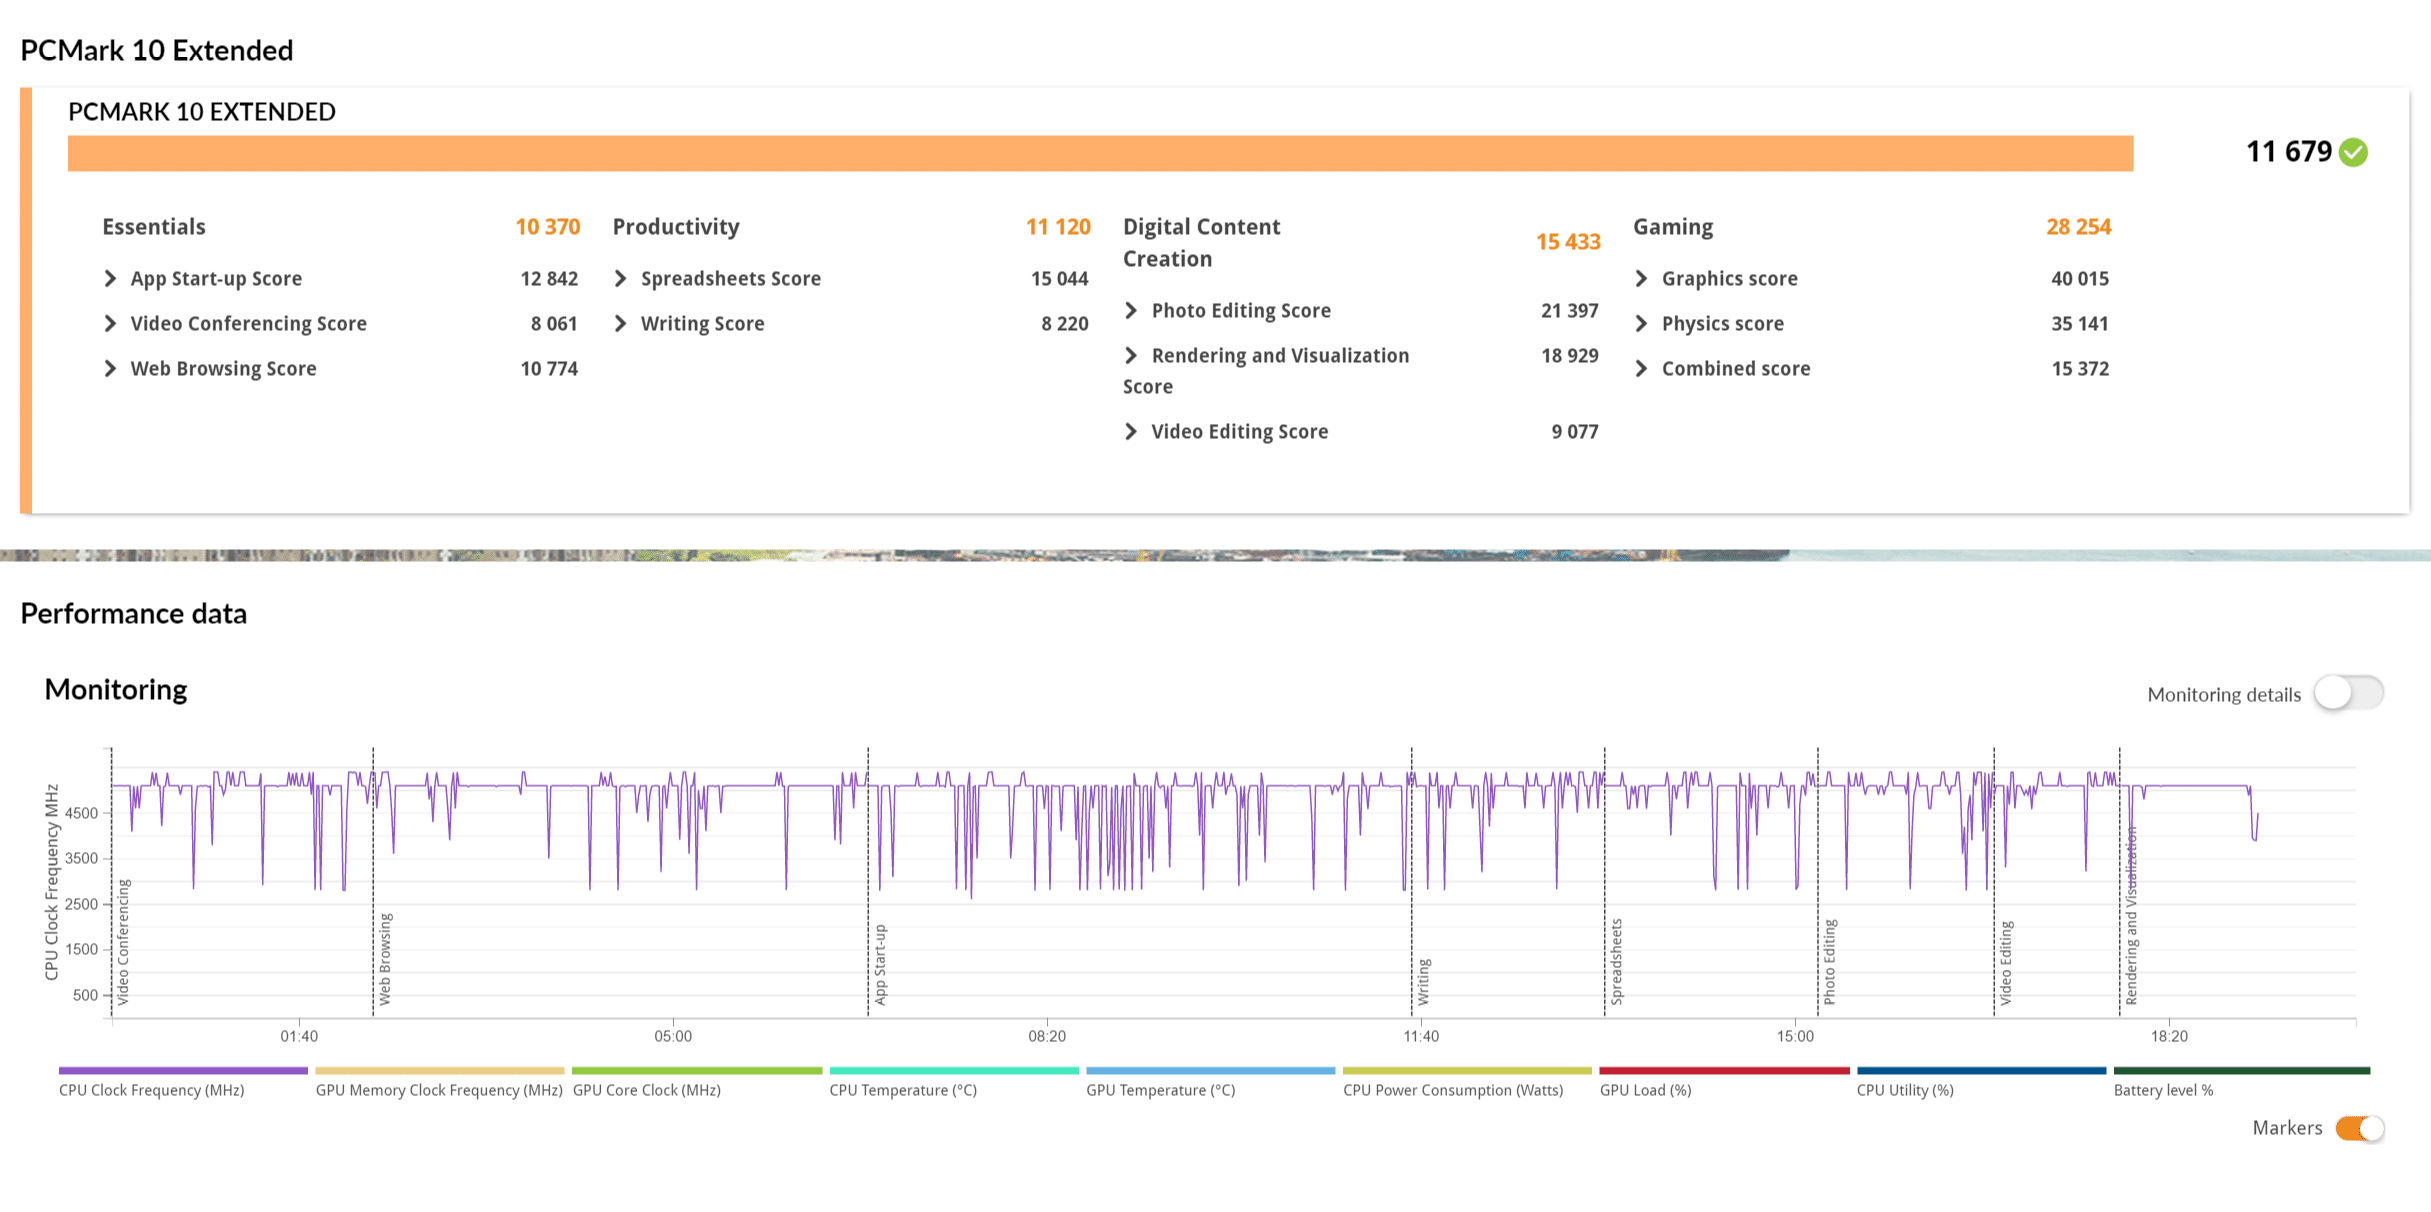Click the Writing chart marker
Image resolution: width=2431 pixels, height=1212 pixels.
pyautogui.click(x=1424, y=982)
